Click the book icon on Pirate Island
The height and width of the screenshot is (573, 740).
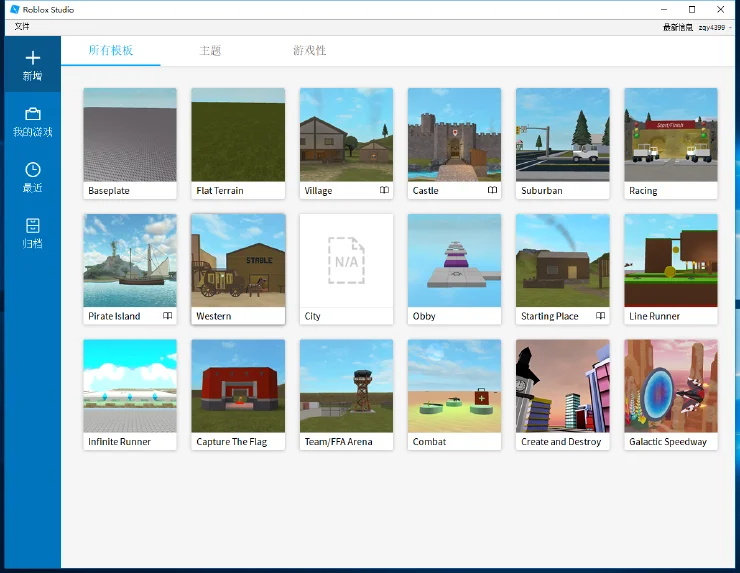coord(168,316)
